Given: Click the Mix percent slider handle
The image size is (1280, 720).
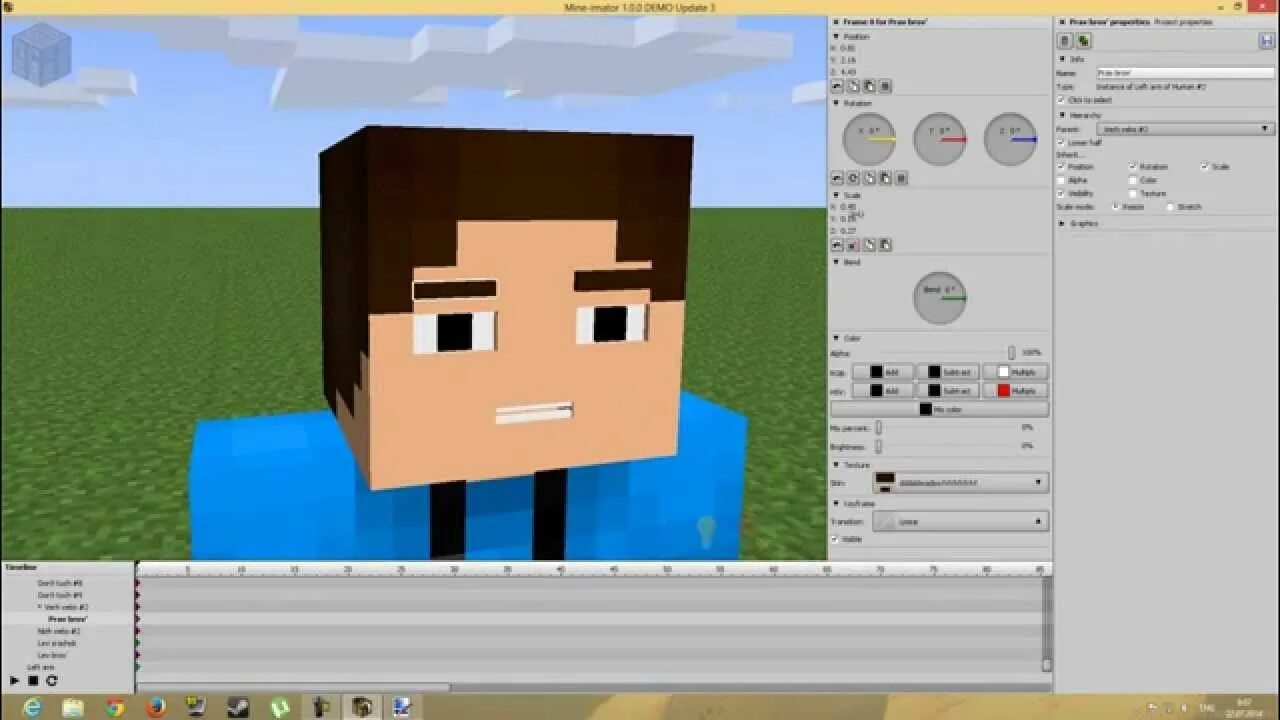Looking at the screenshot, I should click(878, 428).
